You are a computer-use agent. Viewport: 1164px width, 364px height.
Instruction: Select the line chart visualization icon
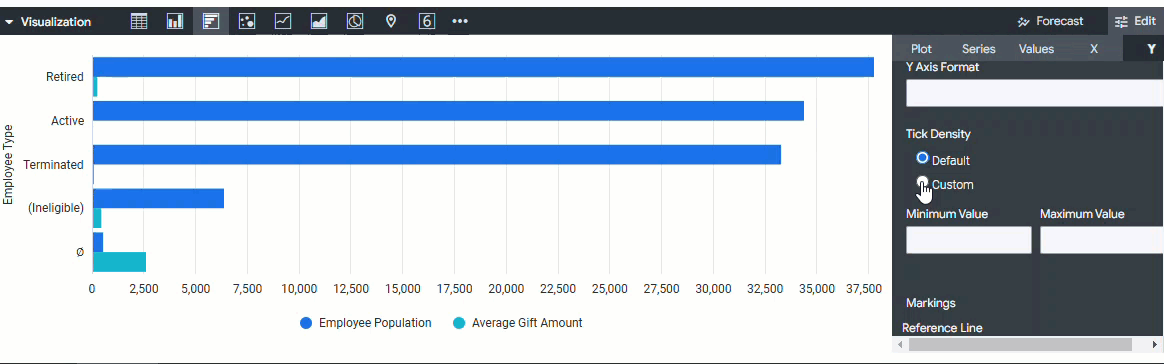coord(283,22)
